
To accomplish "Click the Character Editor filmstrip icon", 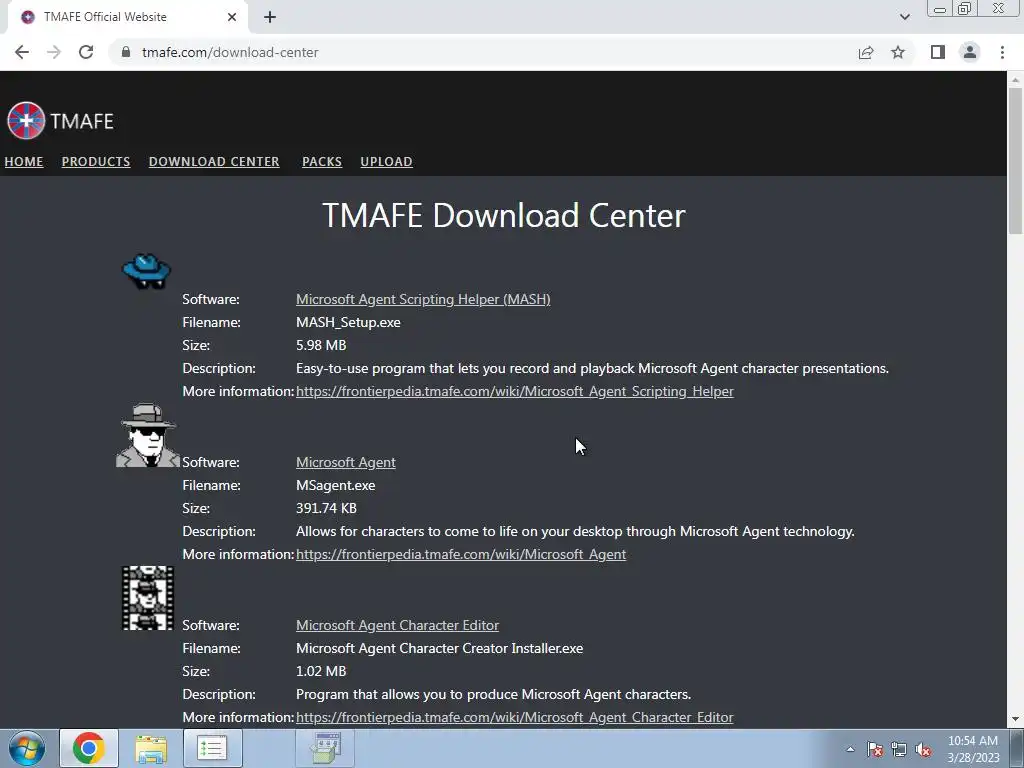I will point(148,598).
